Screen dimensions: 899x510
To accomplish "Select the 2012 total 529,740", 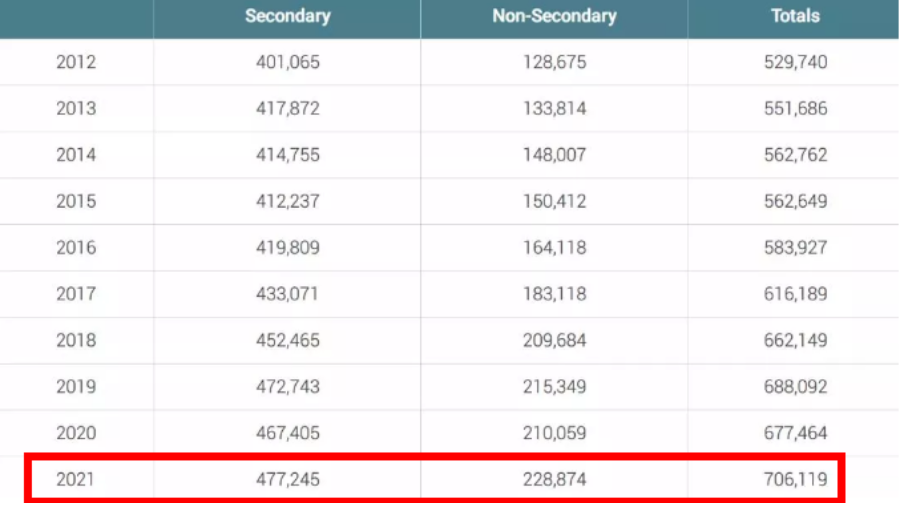I will coord(795,62).
